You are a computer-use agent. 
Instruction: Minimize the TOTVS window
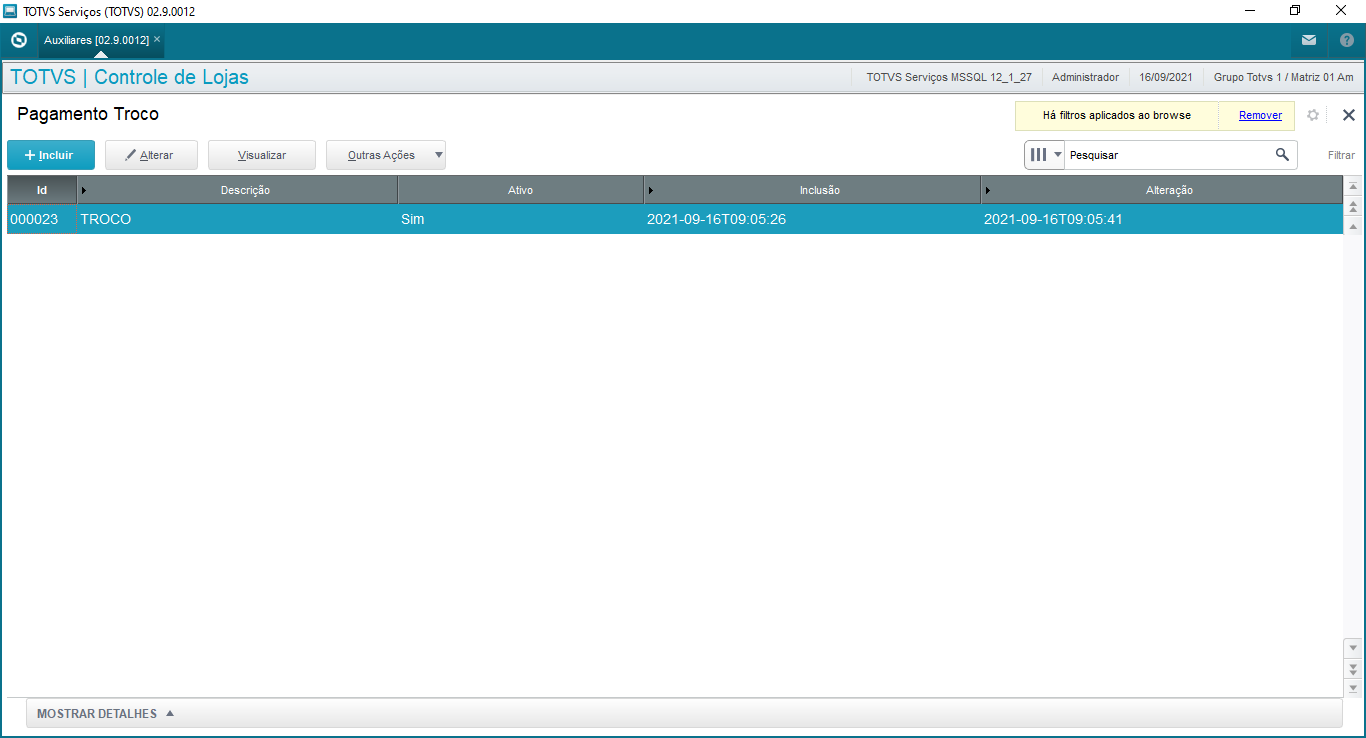click(x=1250, y=11)
